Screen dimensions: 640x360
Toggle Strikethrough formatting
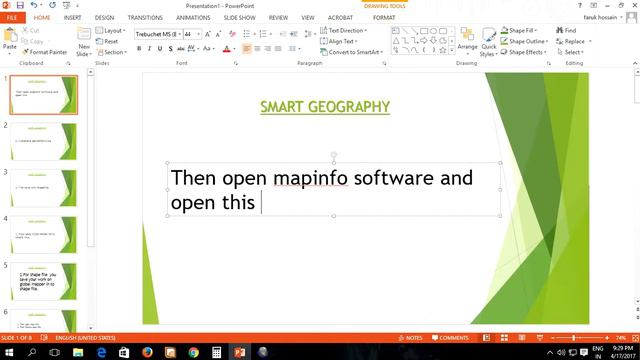(181, 49)
